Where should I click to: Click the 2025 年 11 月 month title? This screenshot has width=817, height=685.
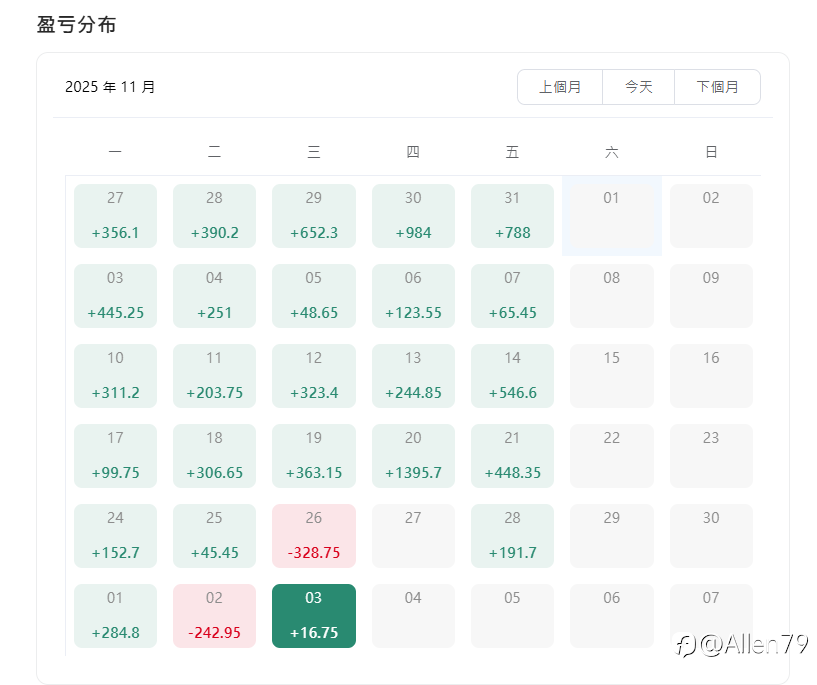110,87
